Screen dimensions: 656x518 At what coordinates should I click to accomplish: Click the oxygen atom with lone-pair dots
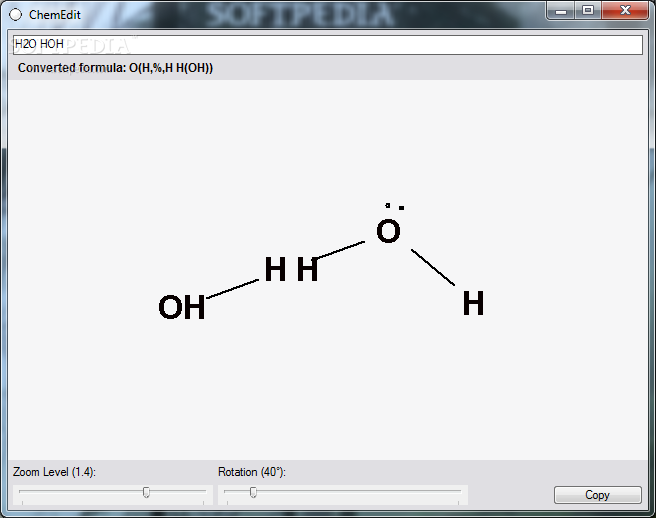389,231
